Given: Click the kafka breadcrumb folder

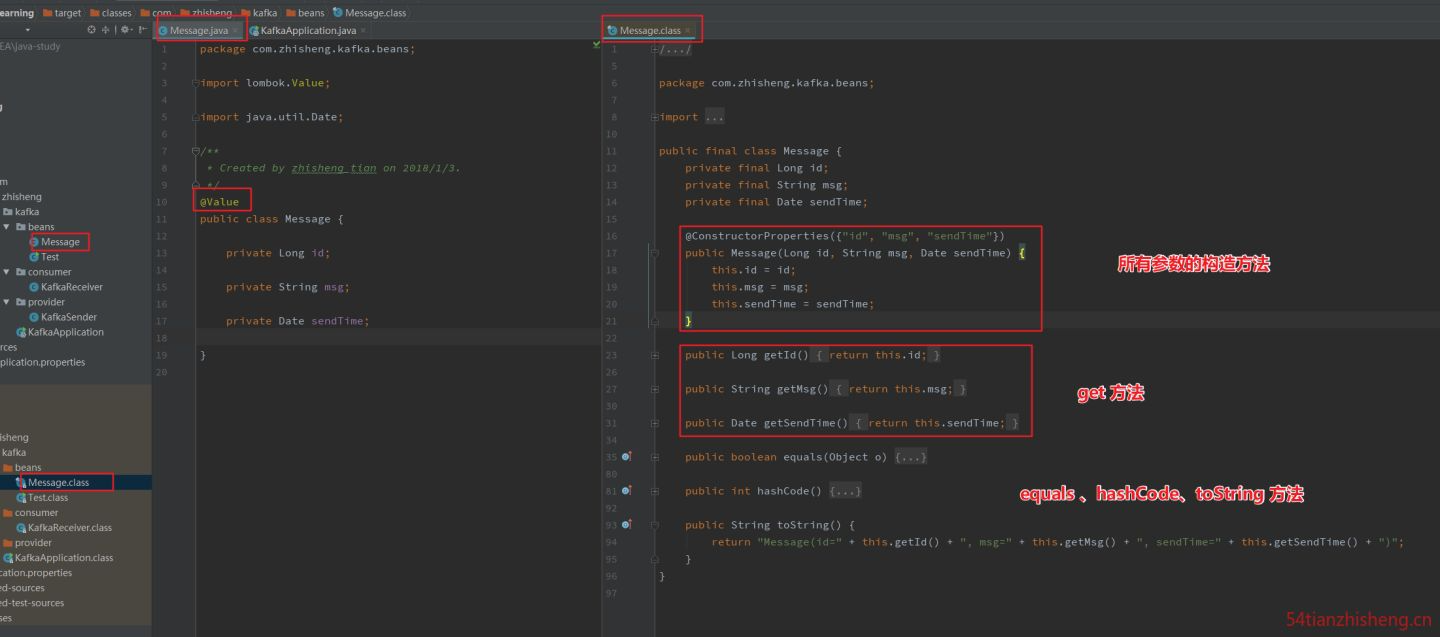Looking at the screenshot, I should pyautogui.click(x=258, y=13).
